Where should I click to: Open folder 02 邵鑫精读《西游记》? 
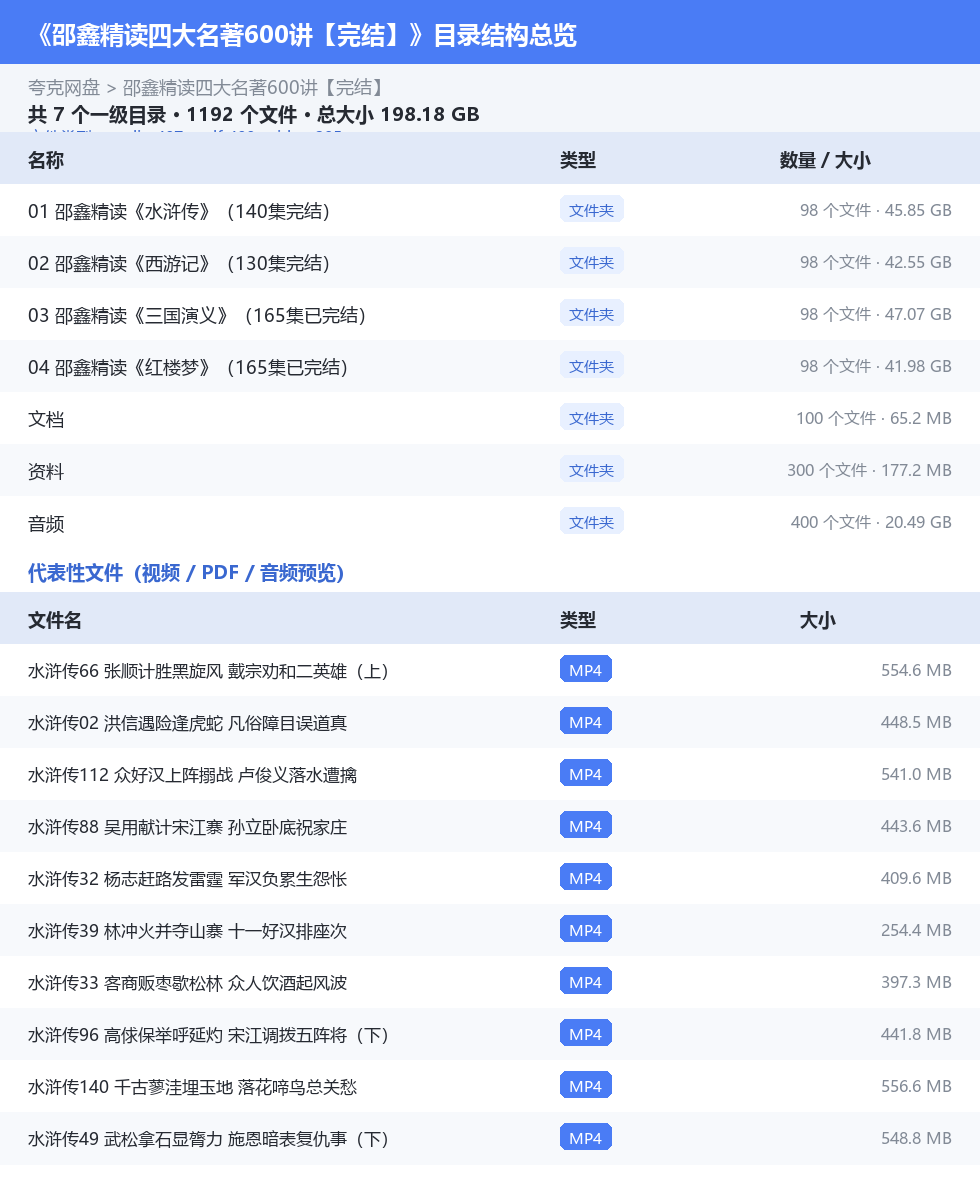pyautogui.click(x=490, y=262)
